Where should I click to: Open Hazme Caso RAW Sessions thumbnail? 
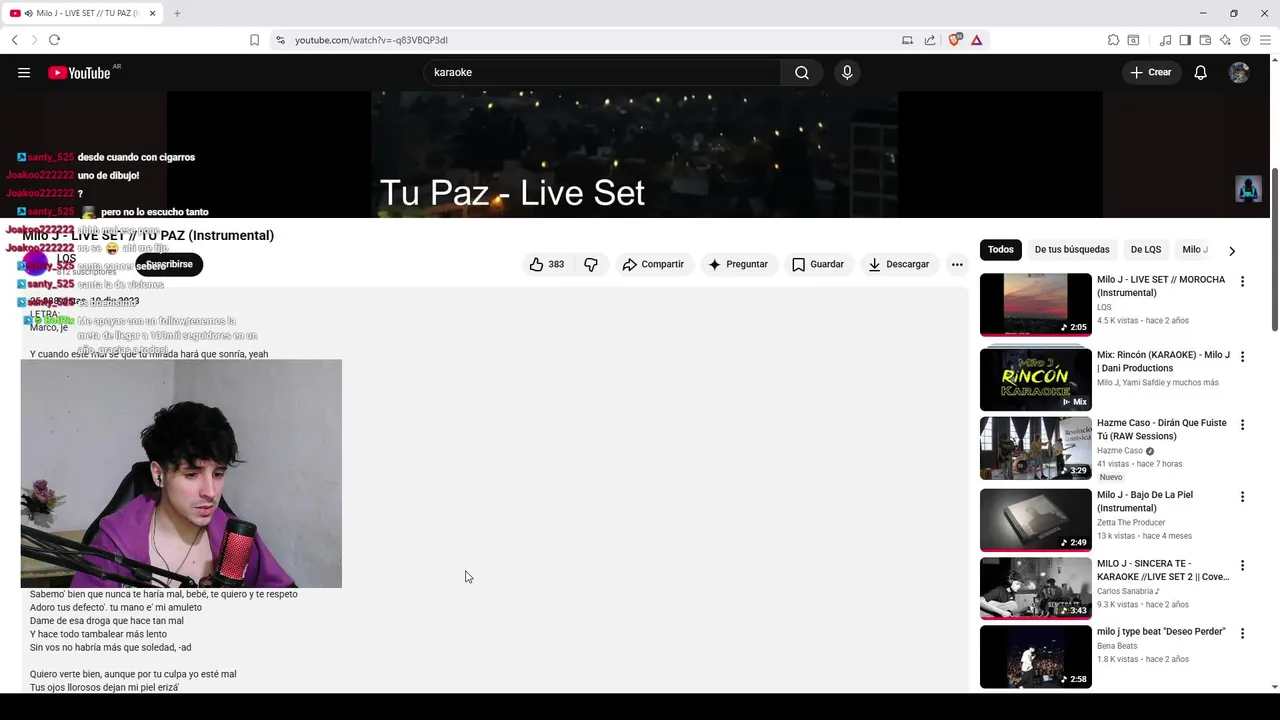pyautogui.click(x=1036, y=448)
